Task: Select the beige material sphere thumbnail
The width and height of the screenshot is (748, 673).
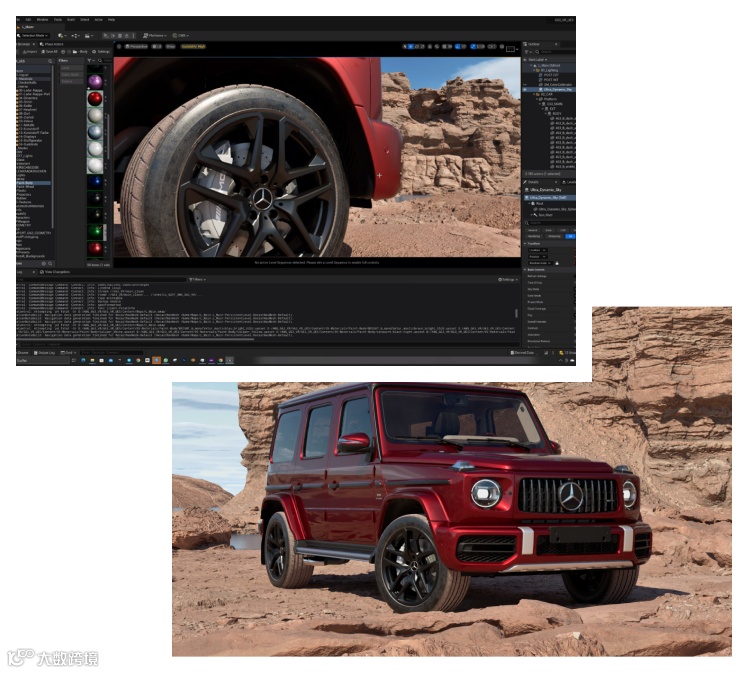Action: (95, 115)
